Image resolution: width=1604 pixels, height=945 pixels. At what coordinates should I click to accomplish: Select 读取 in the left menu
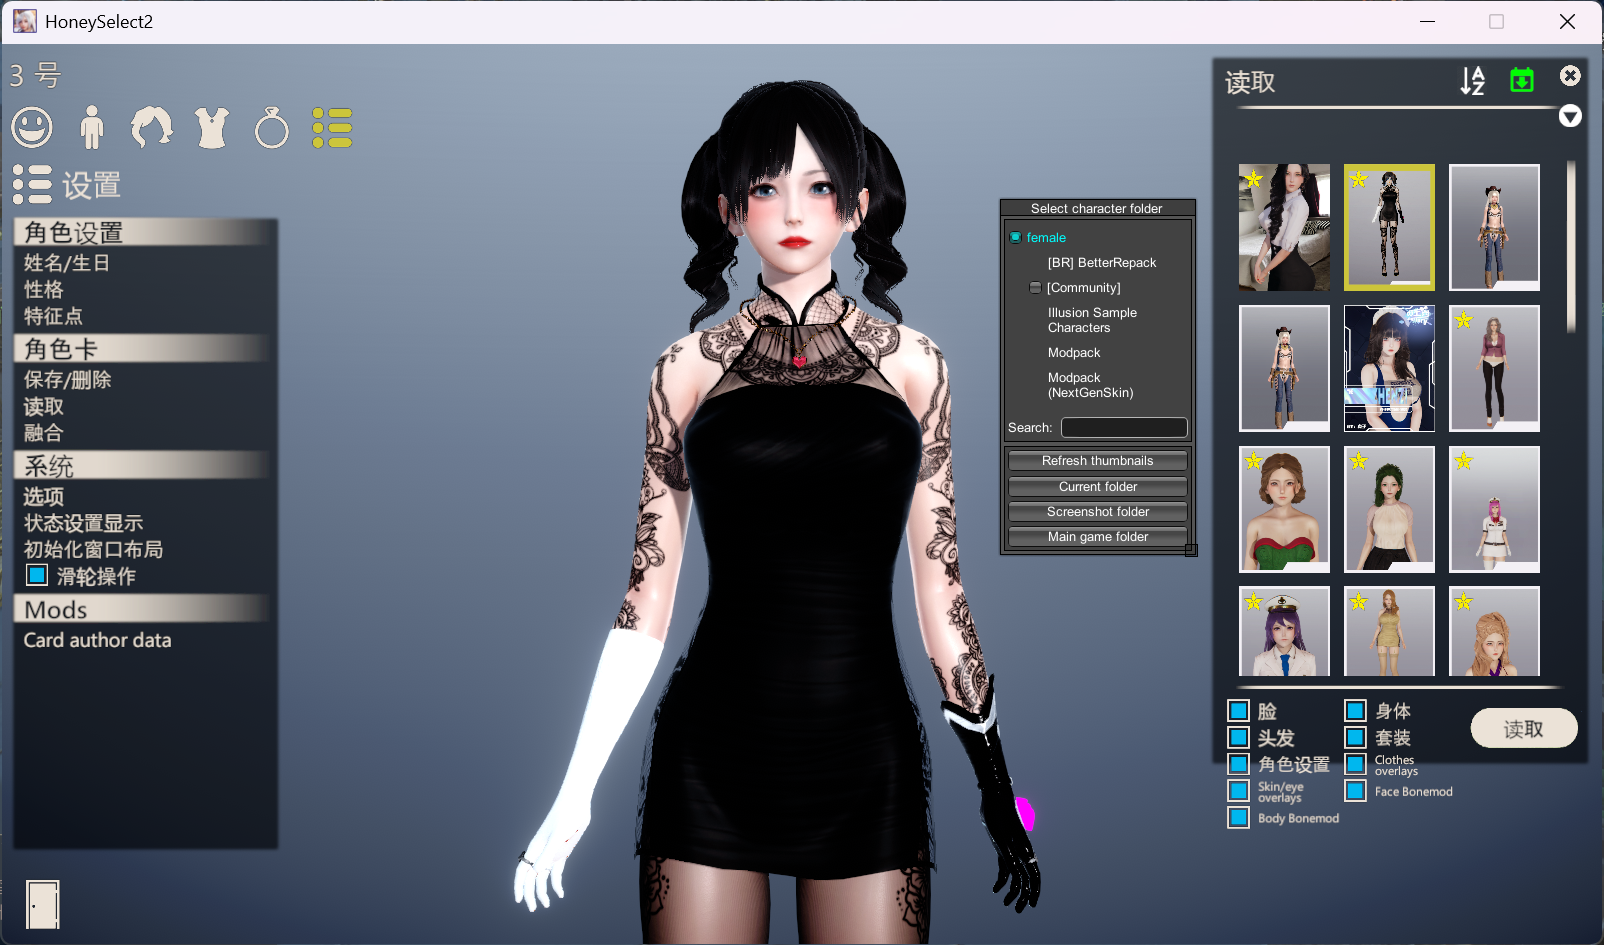pos(44,407)
